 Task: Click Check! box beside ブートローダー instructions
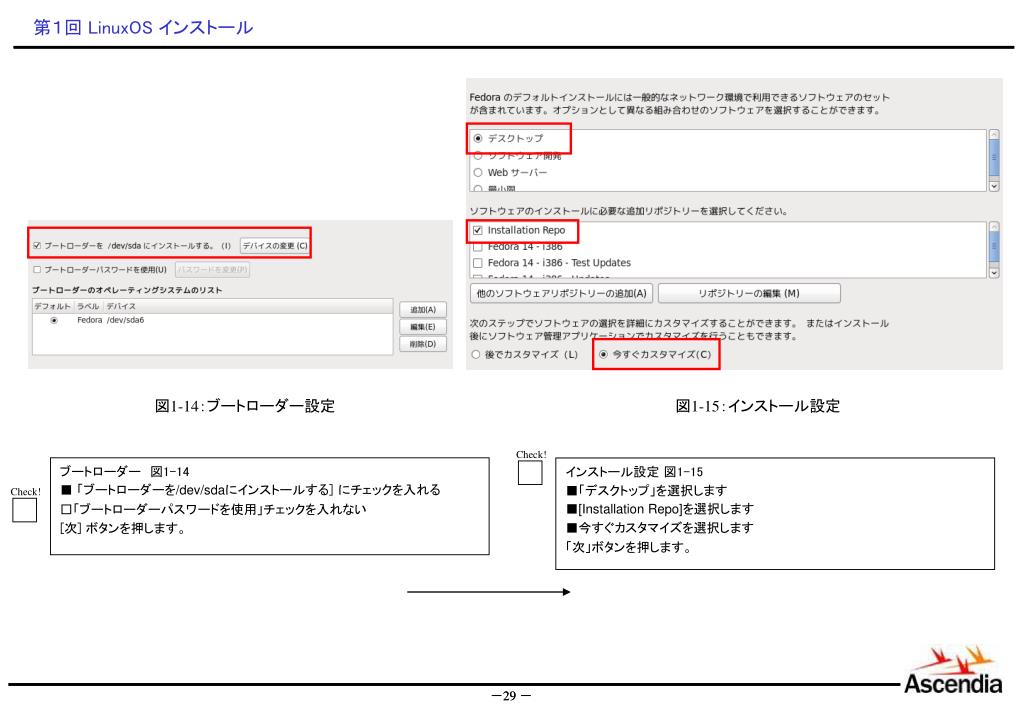point(25,510)
